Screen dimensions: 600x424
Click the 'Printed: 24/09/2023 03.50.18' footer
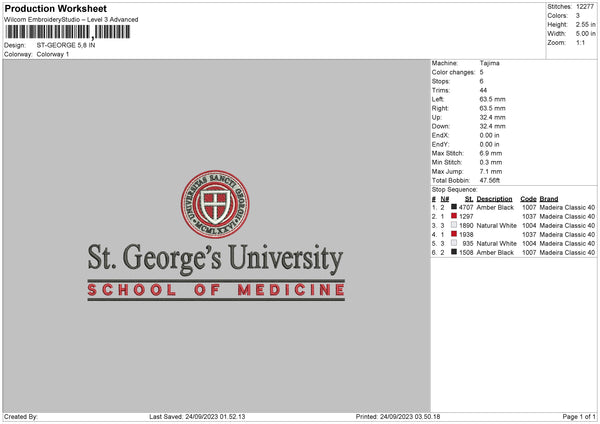point(398,417)
